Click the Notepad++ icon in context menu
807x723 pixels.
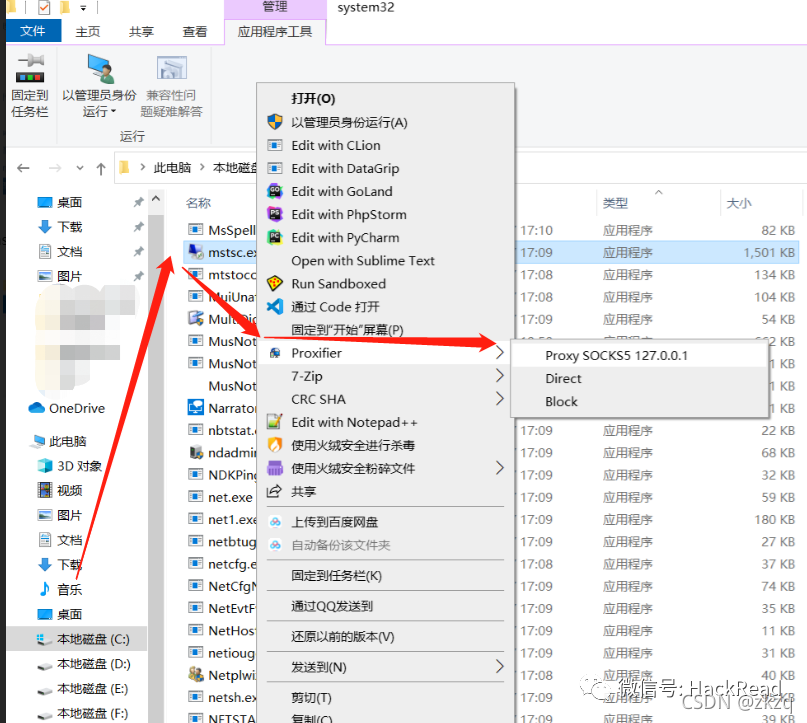pyautogui.click(x=275, y=422)
